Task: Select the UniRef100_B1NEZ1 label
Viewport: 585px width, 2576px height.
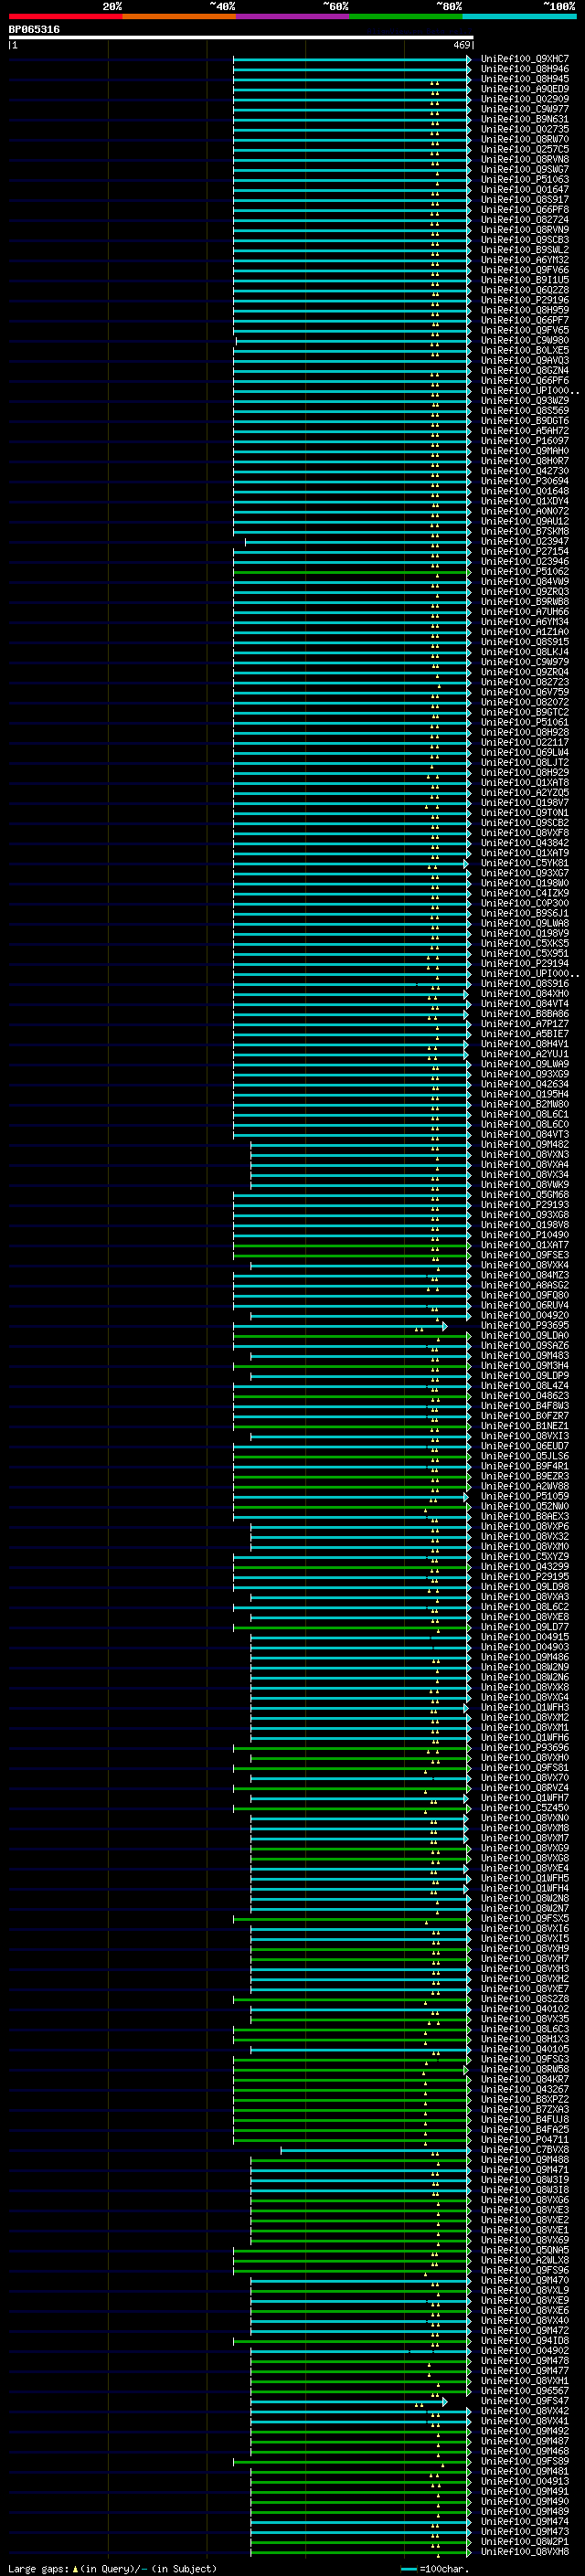Action: 524,1426
